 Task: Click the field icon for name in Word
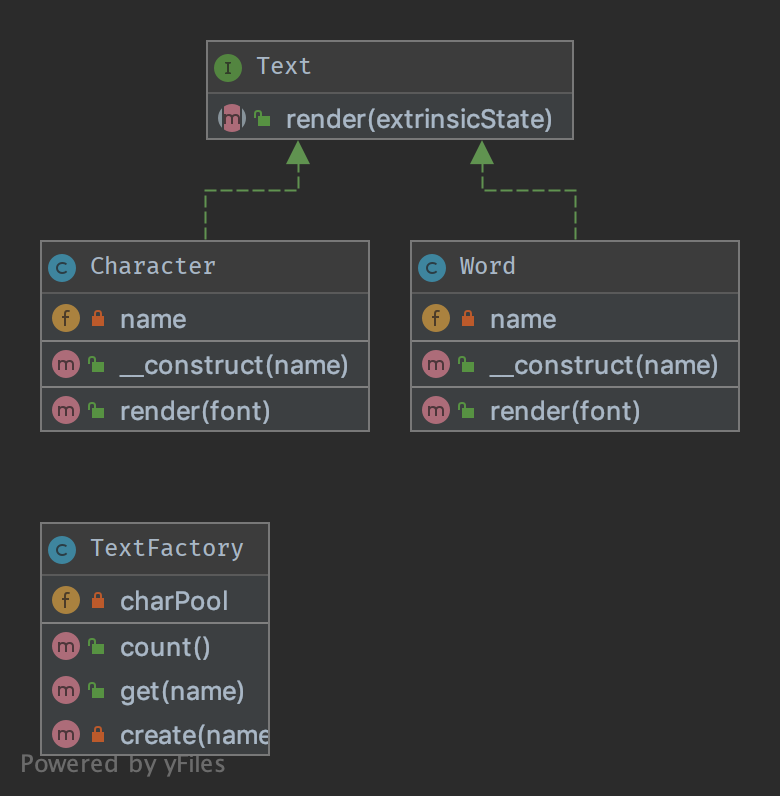pyautogui.click(x=436, y=318)
